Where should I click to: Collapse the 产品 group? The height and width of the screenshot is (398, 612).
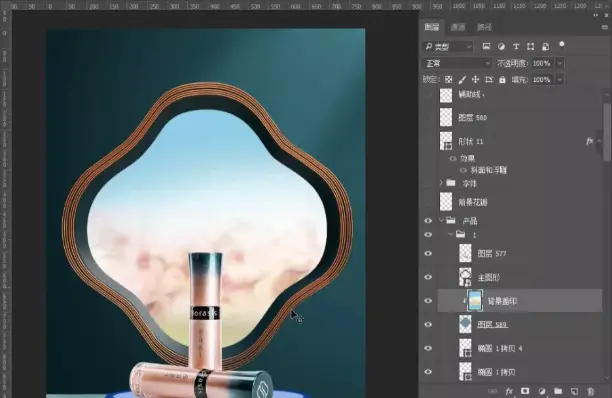(x=441, y=220)
